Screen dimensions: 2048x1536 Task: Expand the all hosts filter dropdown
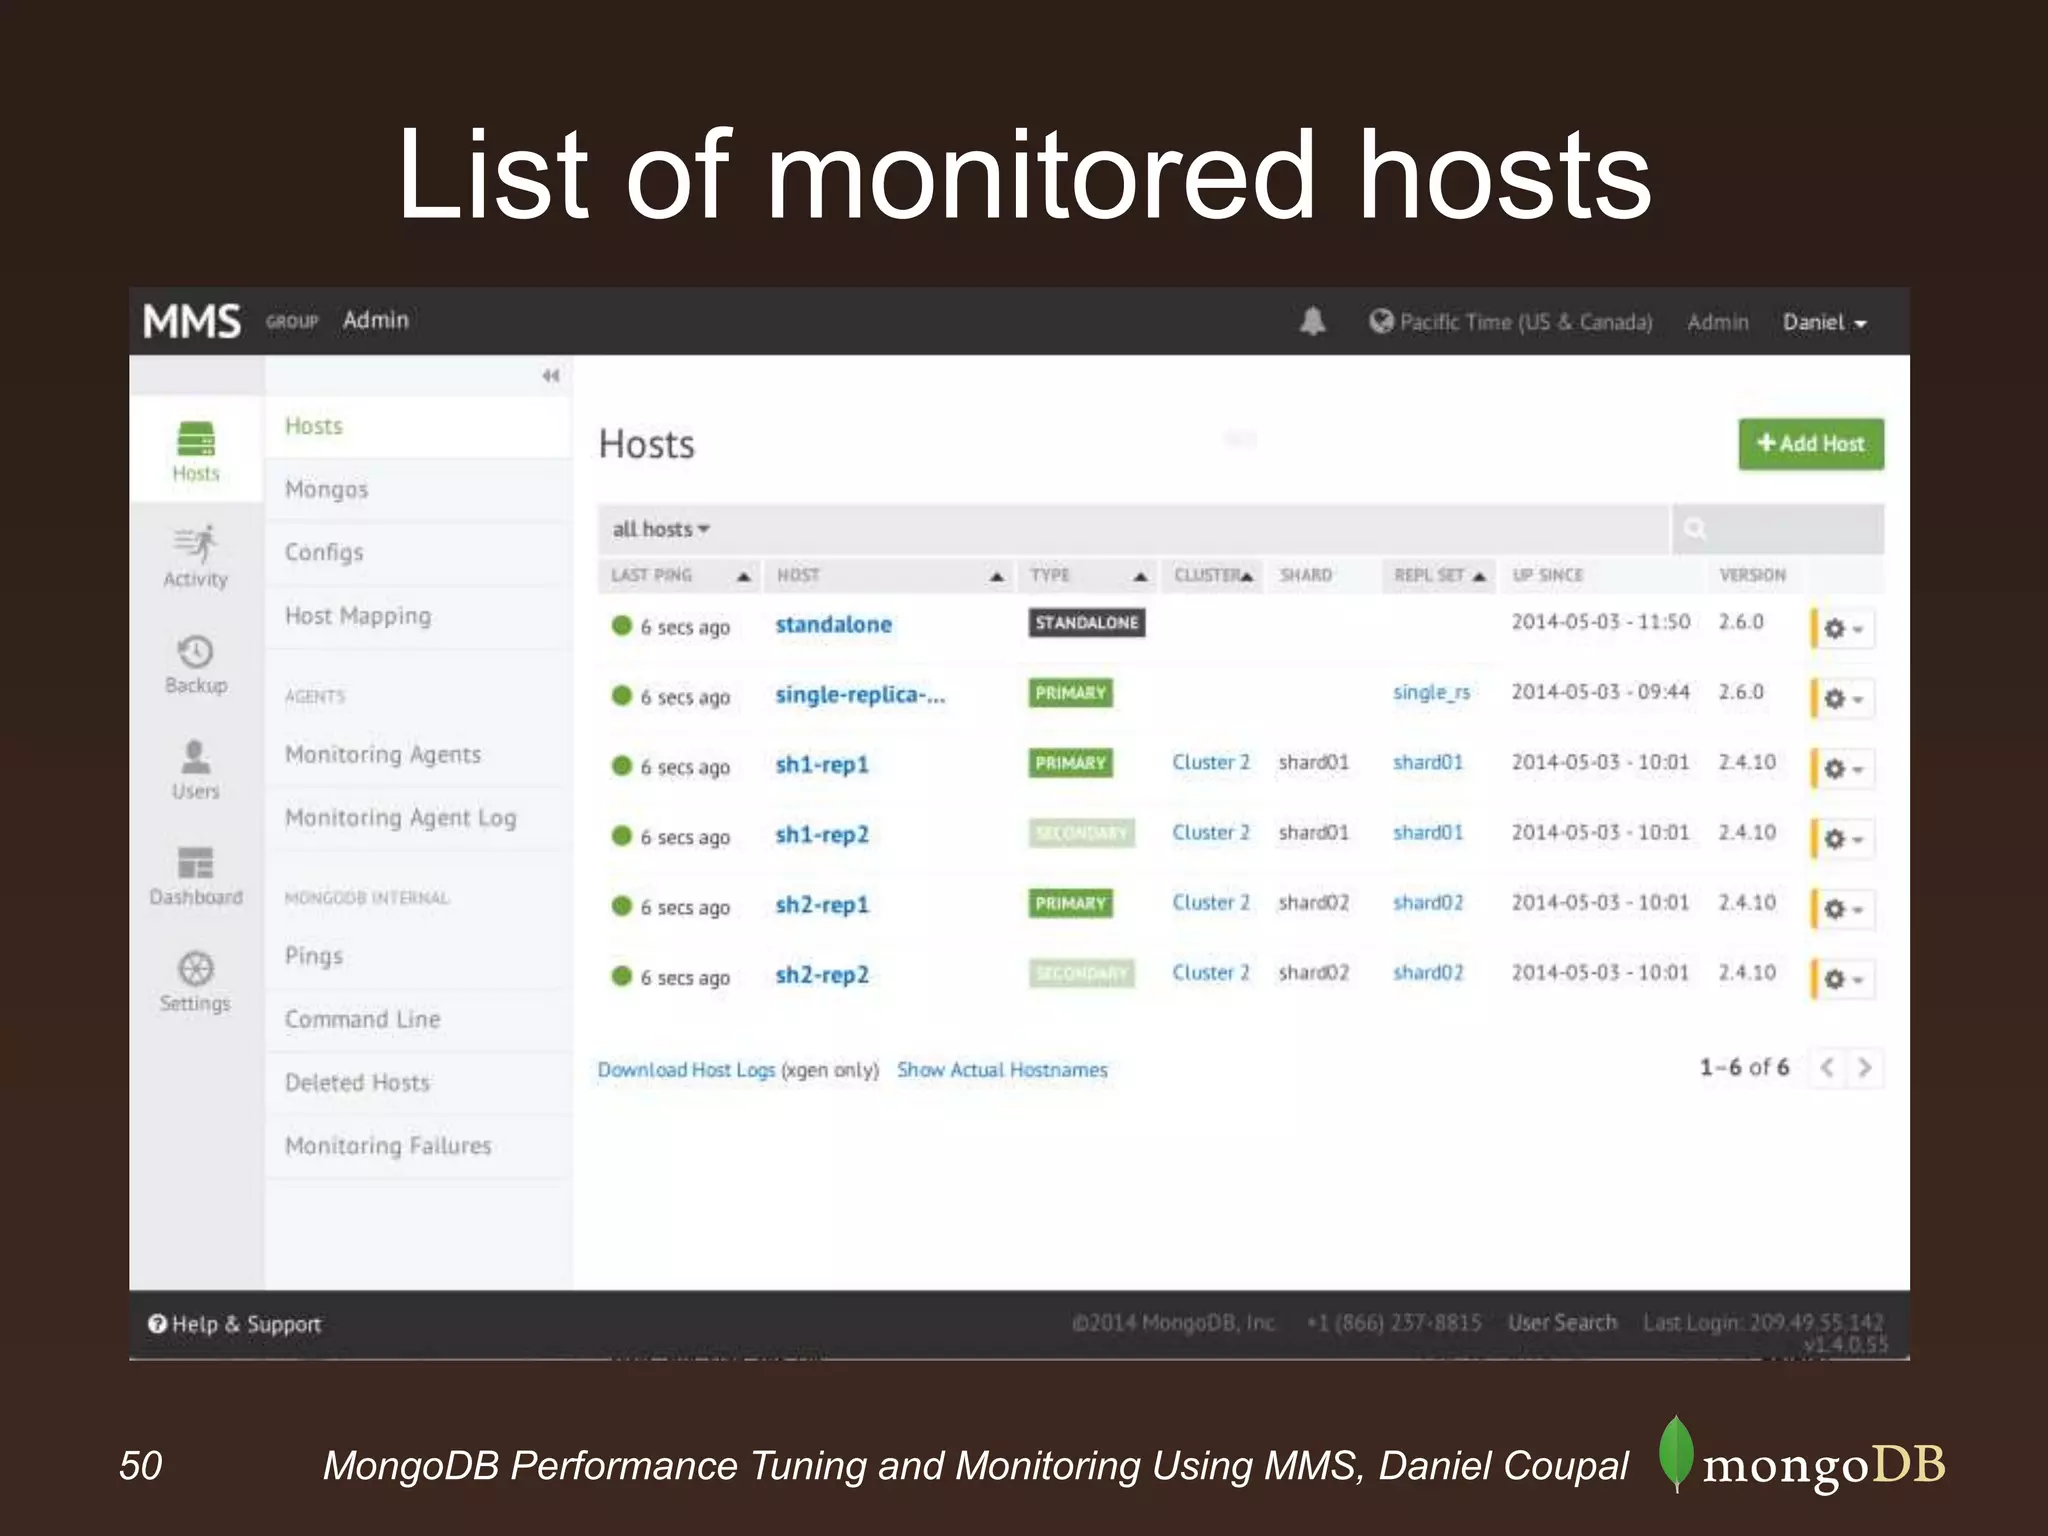tap(661, 529)
